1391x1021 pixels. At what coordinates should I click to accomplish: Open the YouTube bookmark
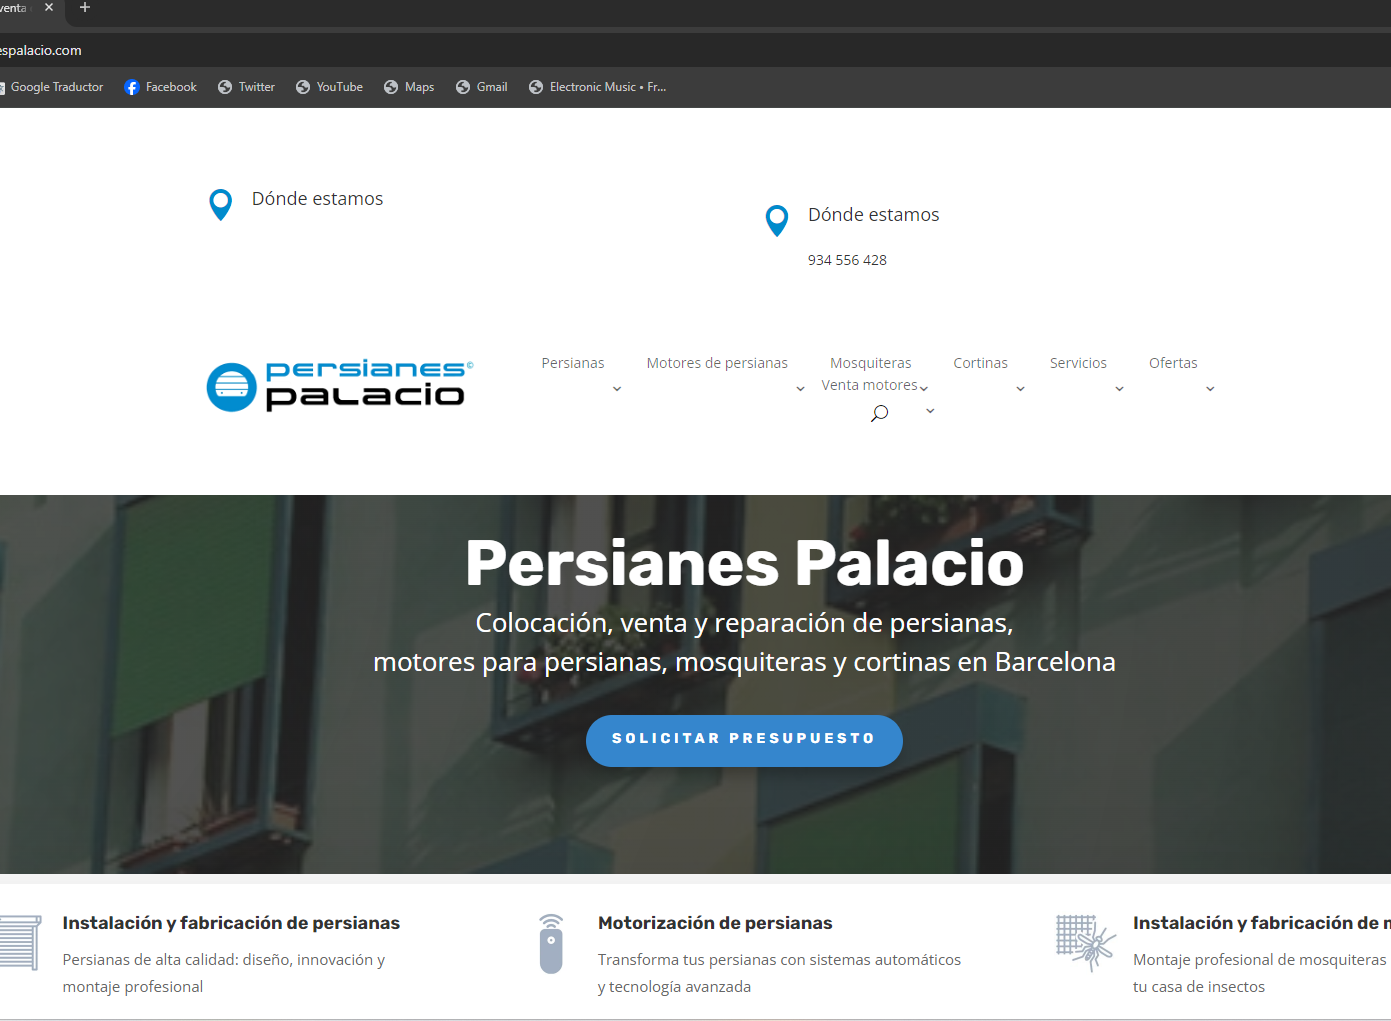(x=330, y=87)
